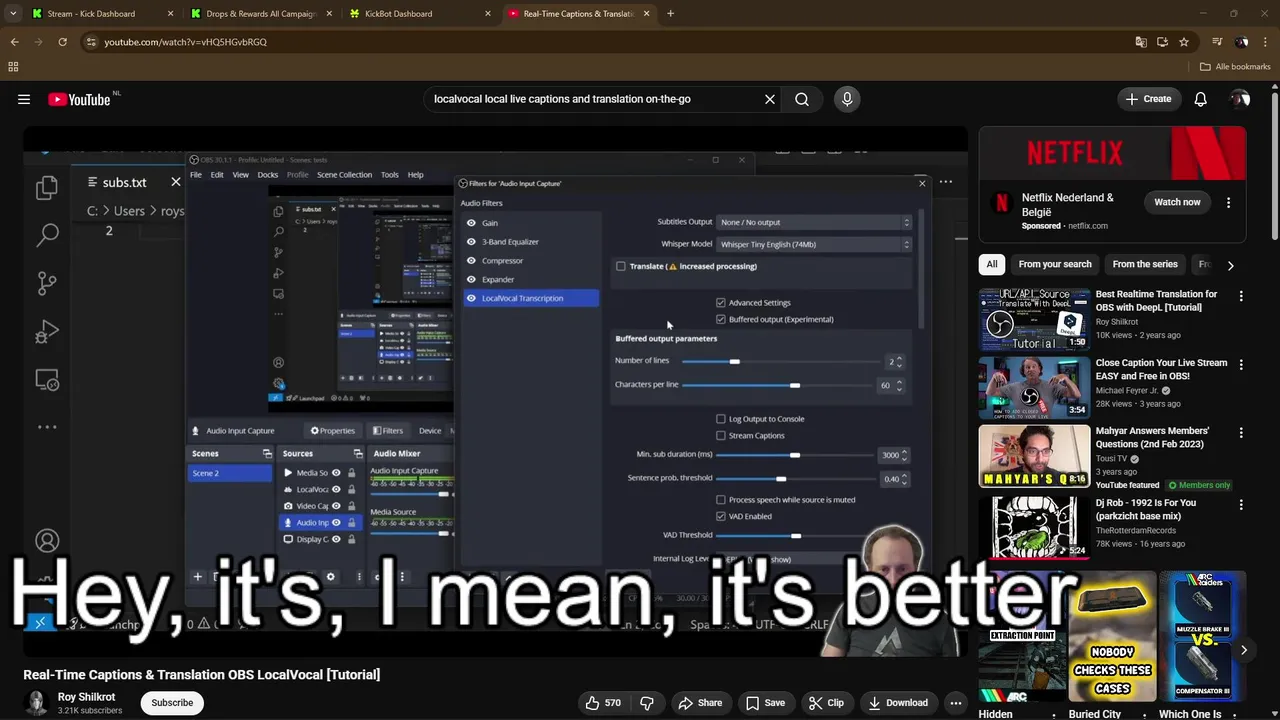
Task: Save the video to a playlist
Action: click(x=765, y=703)
